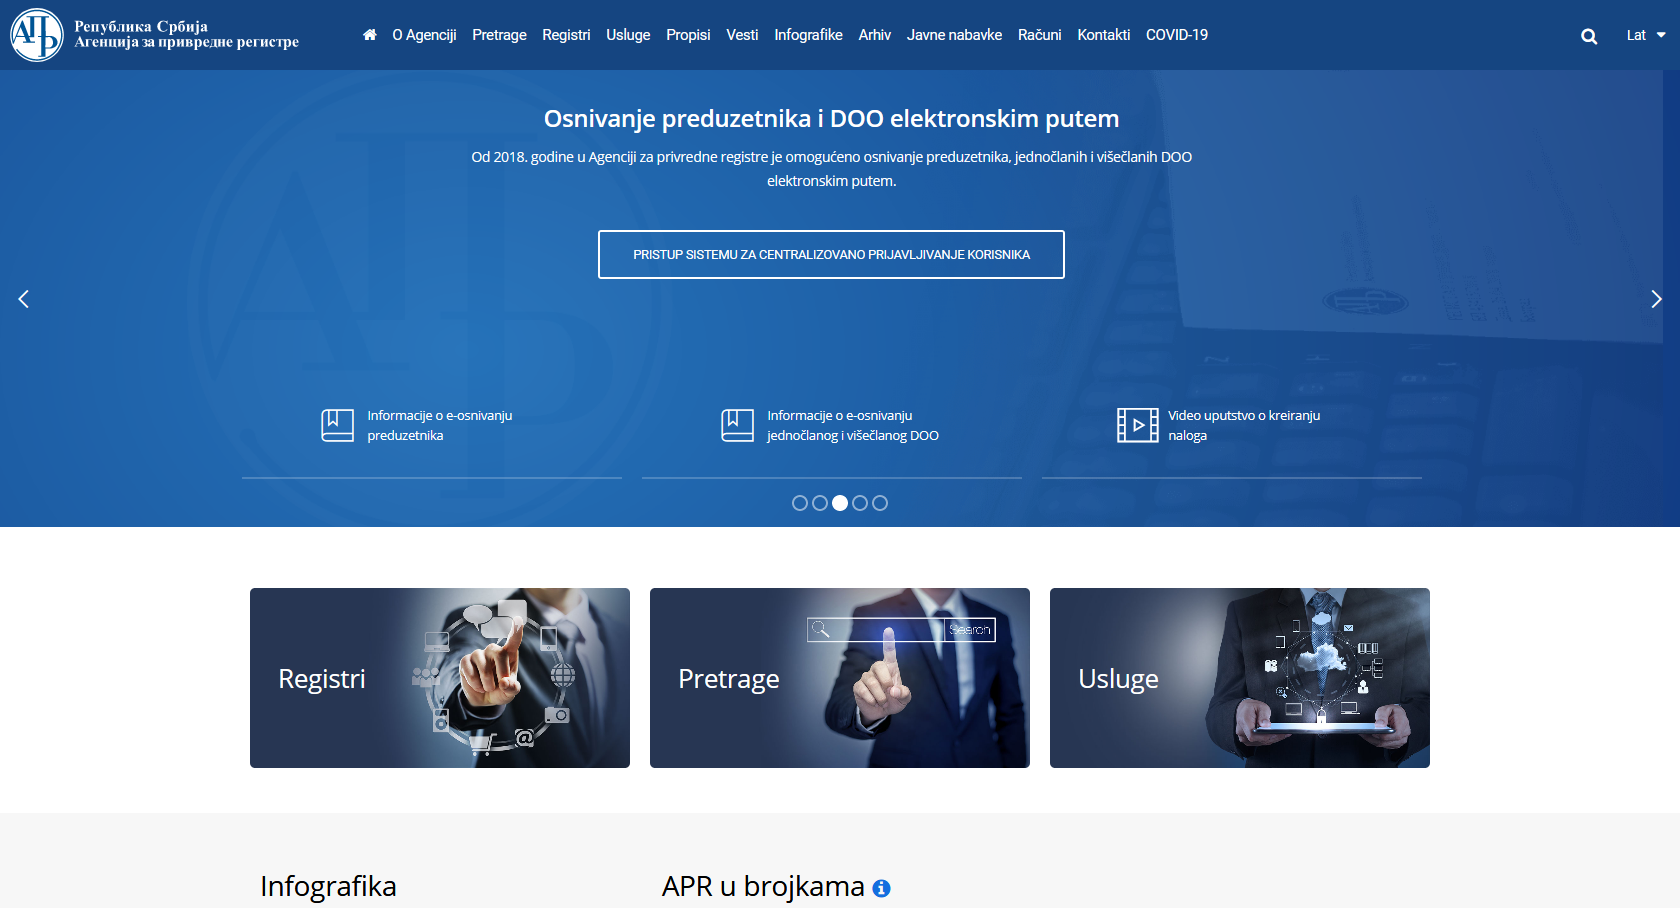The height and width of the screenshot is (908, 1680).
Task: Click the video icon for kreiranju naloga
Action: coord(1137,425)
